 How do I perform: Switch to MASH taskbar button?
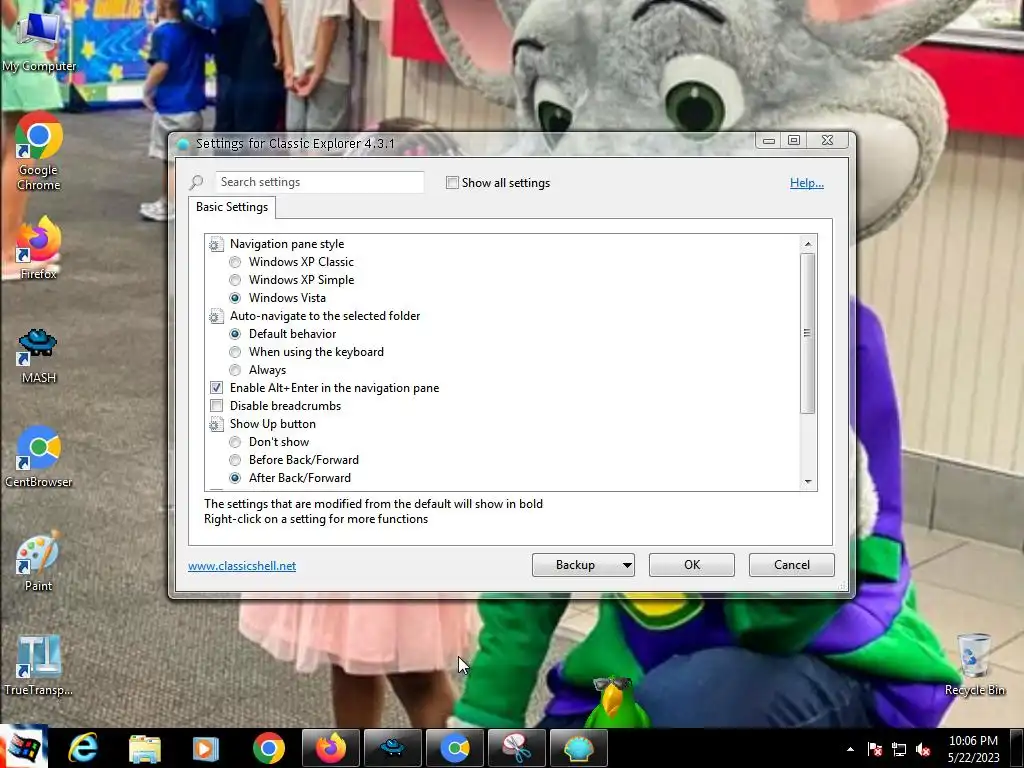pyautogui.click(x=392, y=748)
